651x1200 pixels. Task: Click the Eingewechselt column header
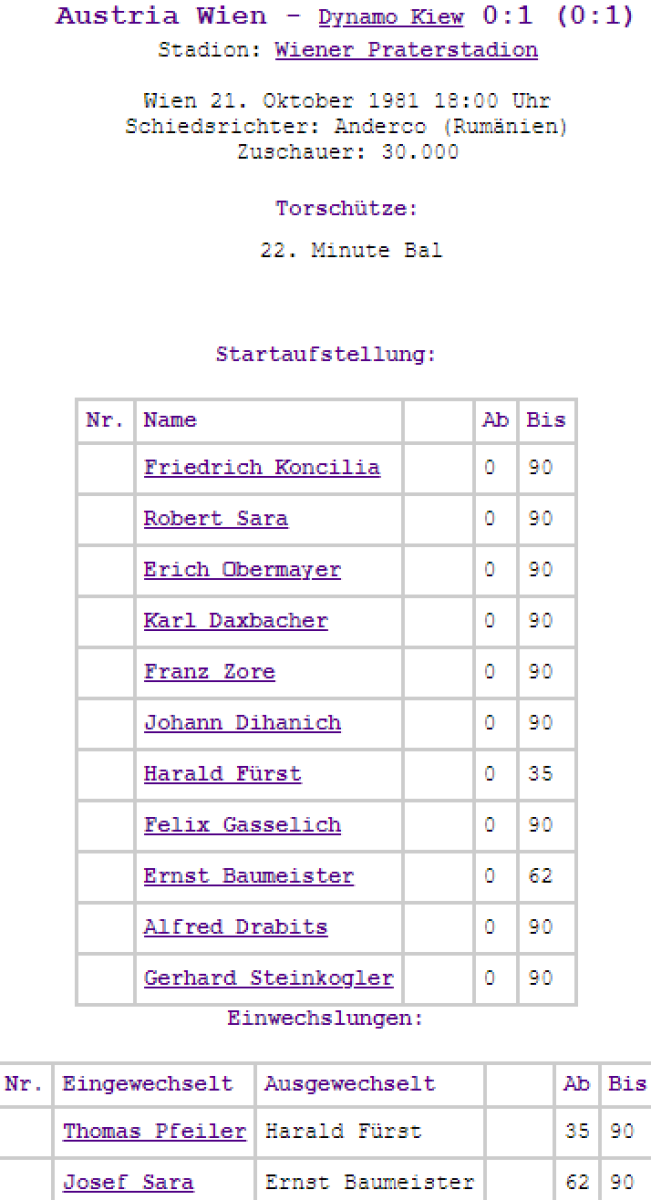pyautogui.click(x=147, y=1084)
